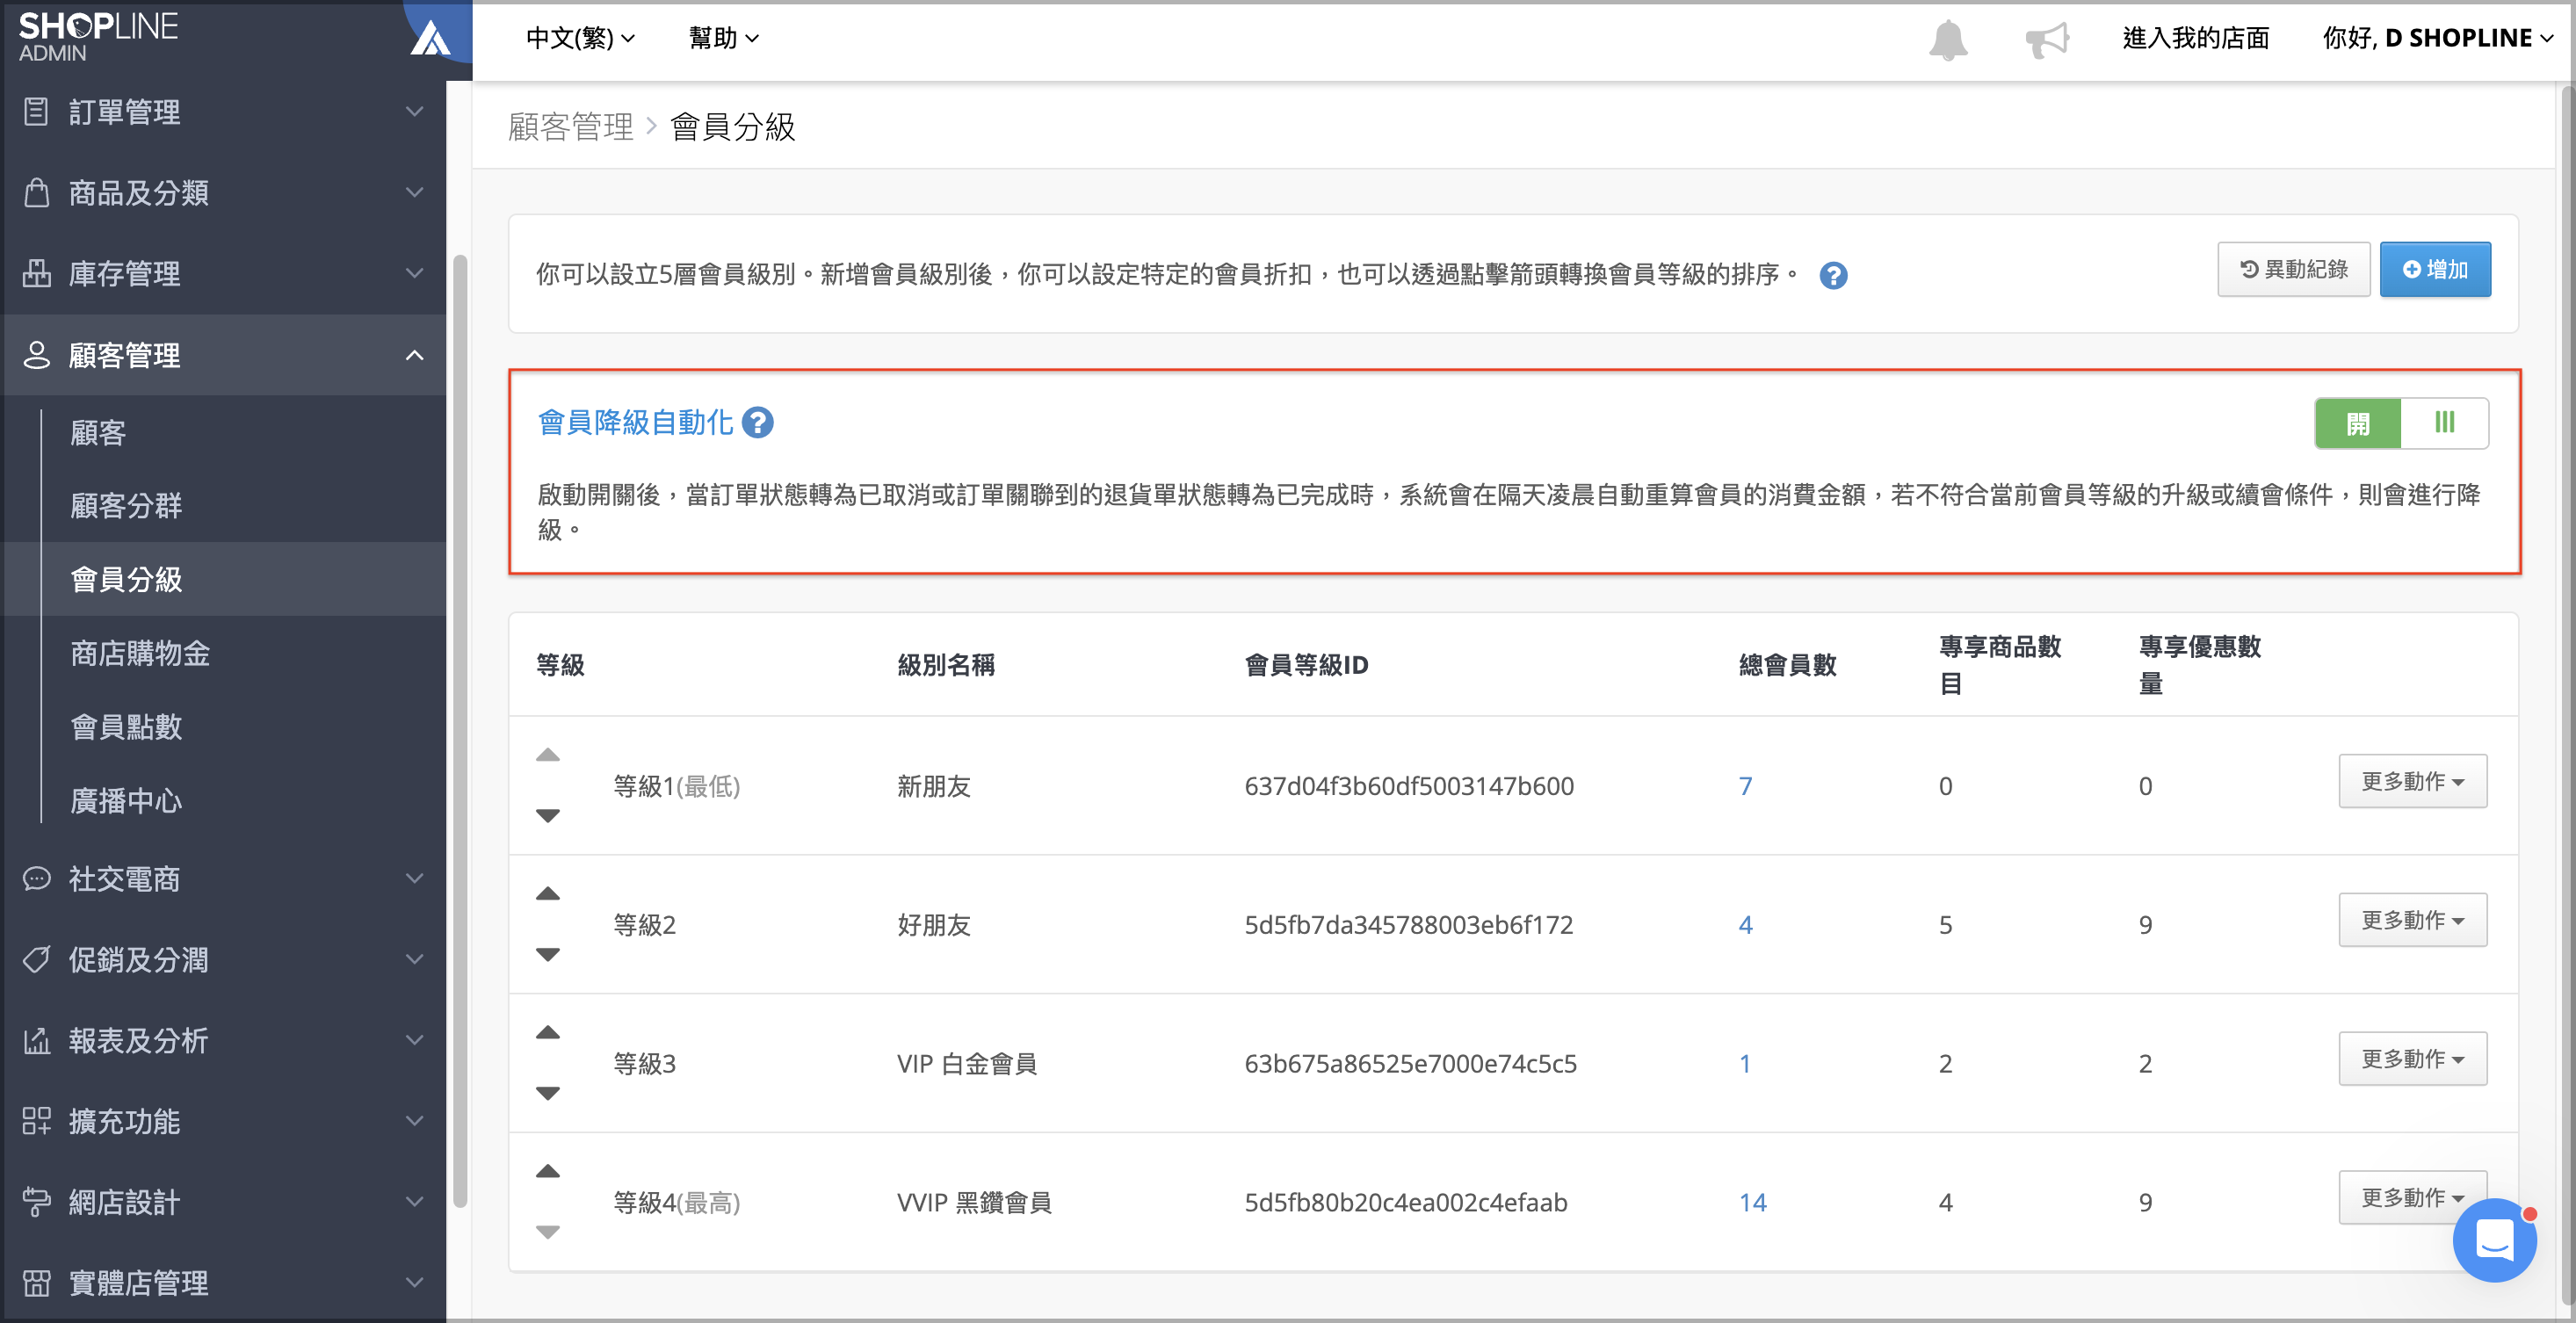Expand the 促銷及分潤 chevron
Image resolution: width=2576 pixels, height=1323 pixels.
414,959
